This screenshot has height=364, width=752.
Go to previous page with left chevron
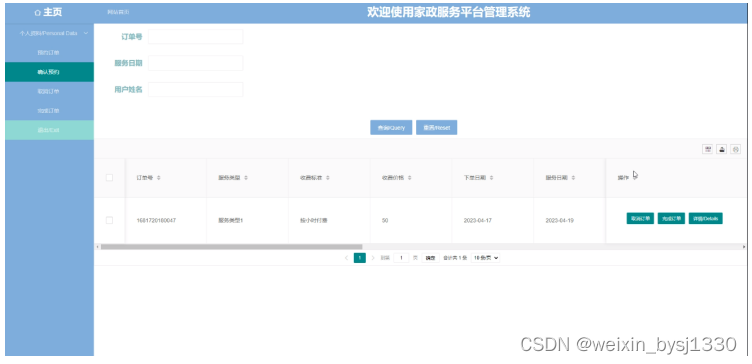346,258
